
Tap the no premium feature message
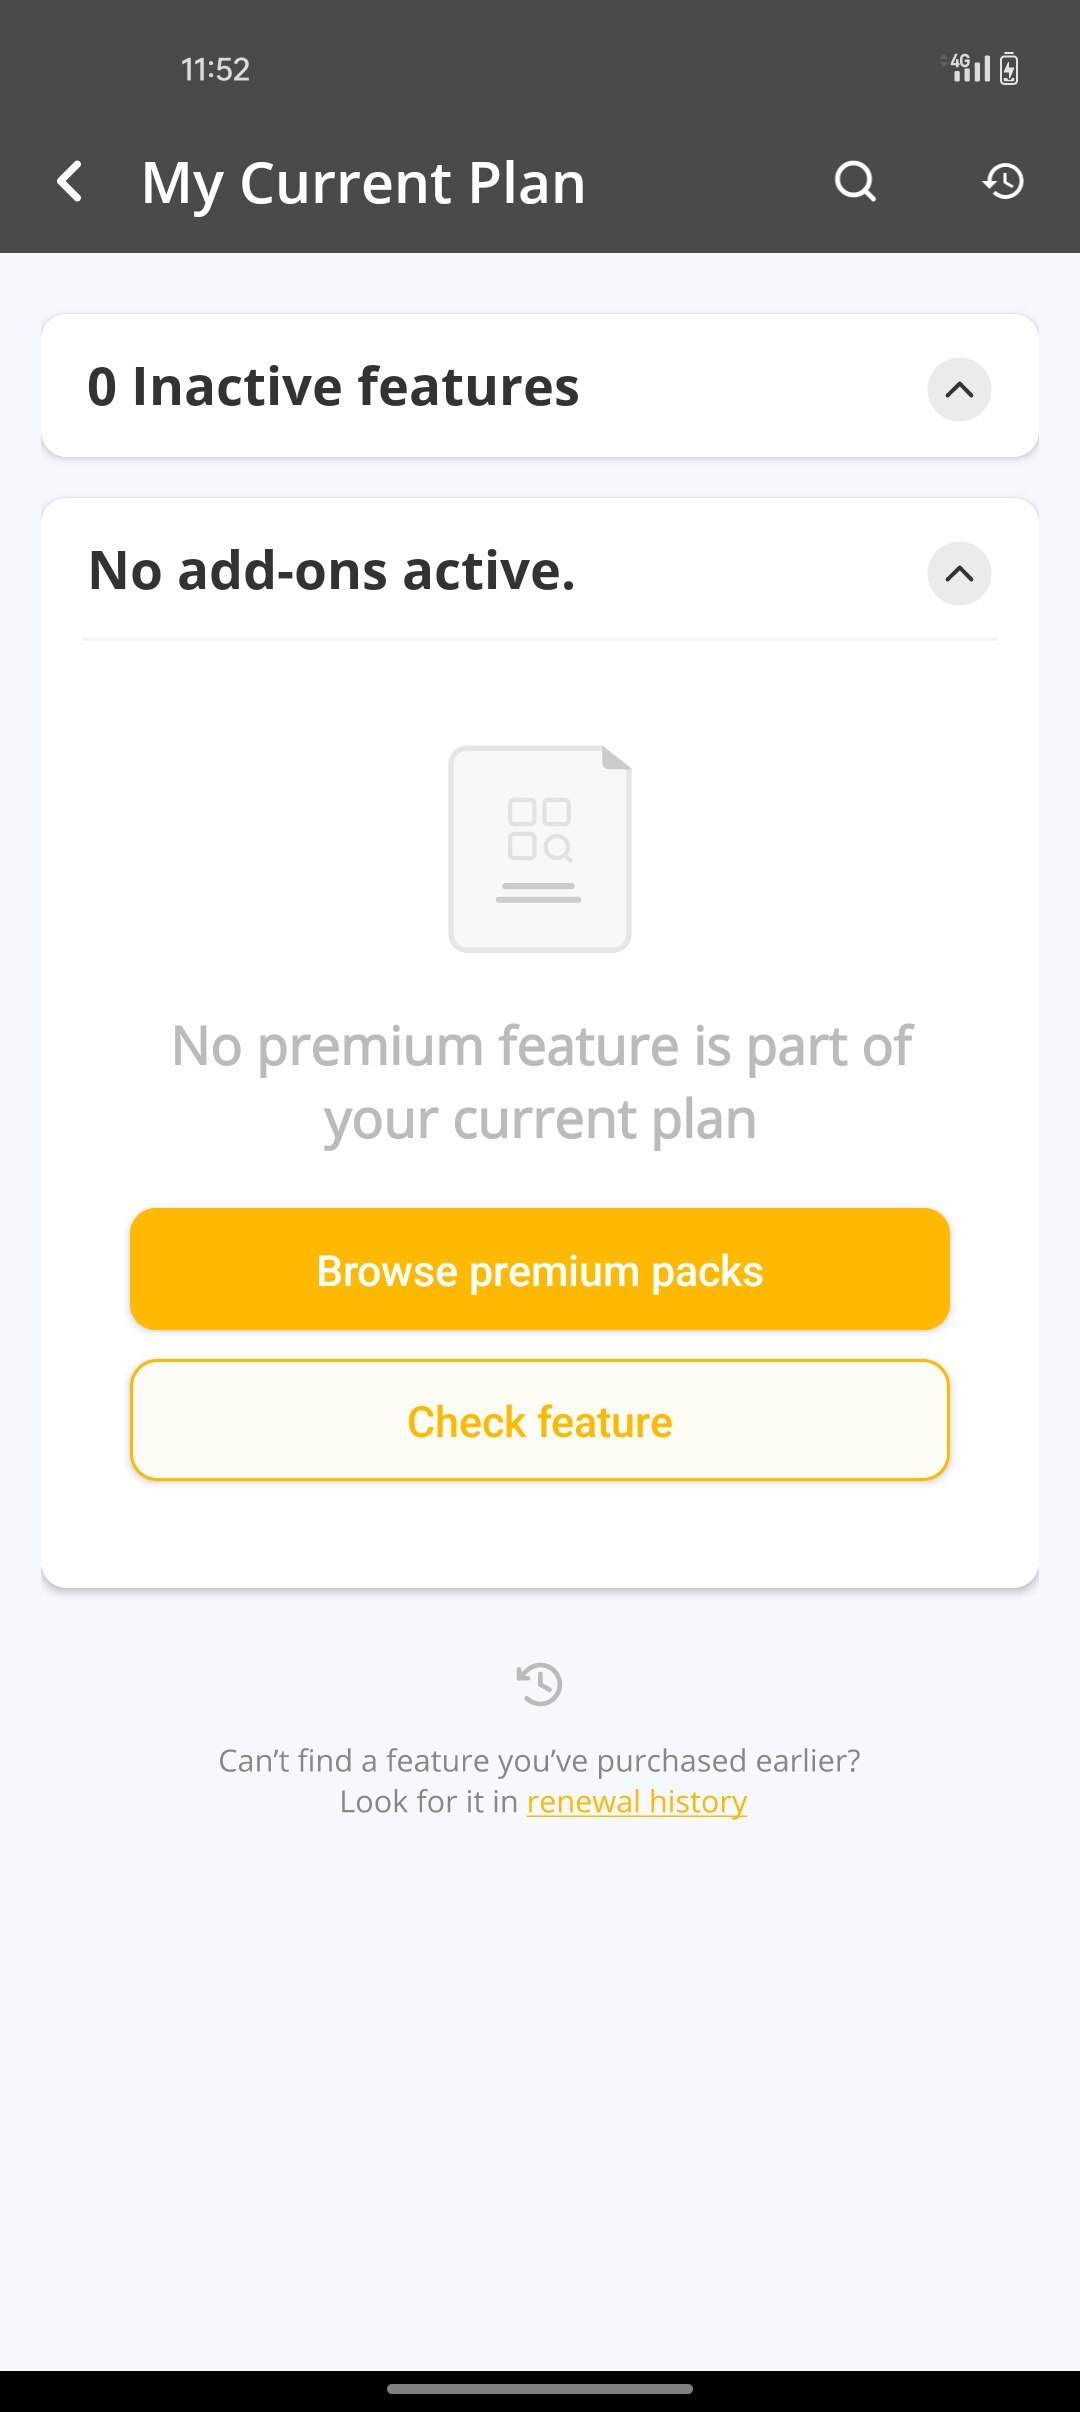pos(540,1082)
